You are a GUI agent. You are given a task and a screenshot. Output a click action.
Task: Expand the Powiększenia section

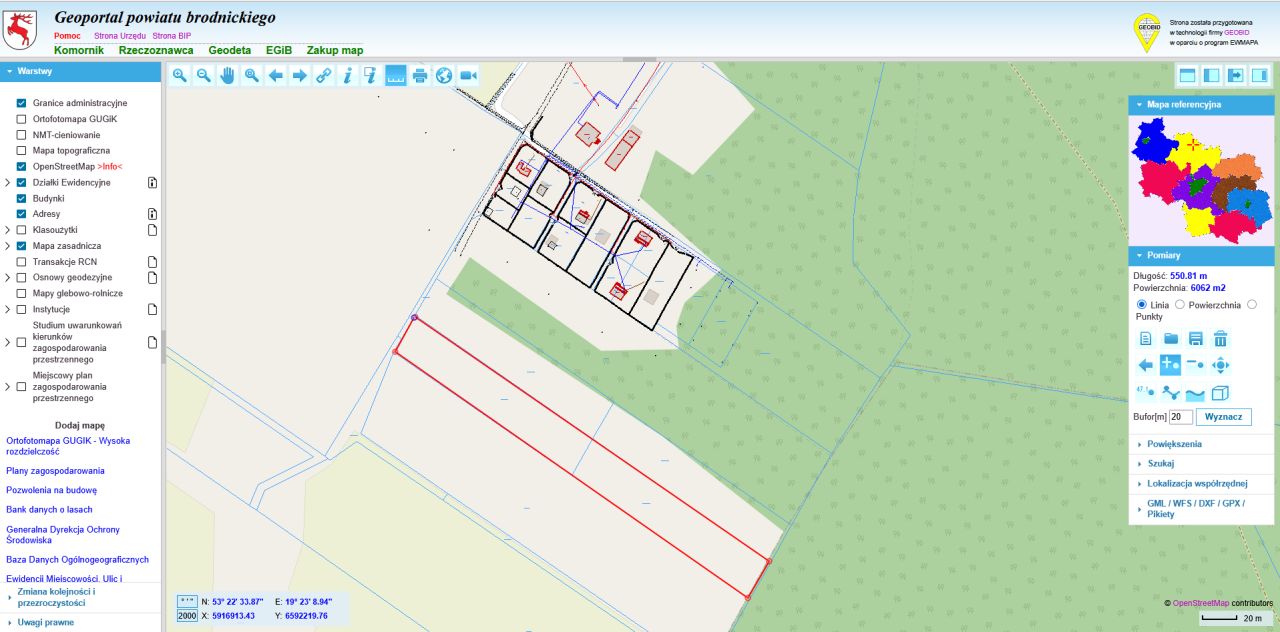(x=1201, y=444)
